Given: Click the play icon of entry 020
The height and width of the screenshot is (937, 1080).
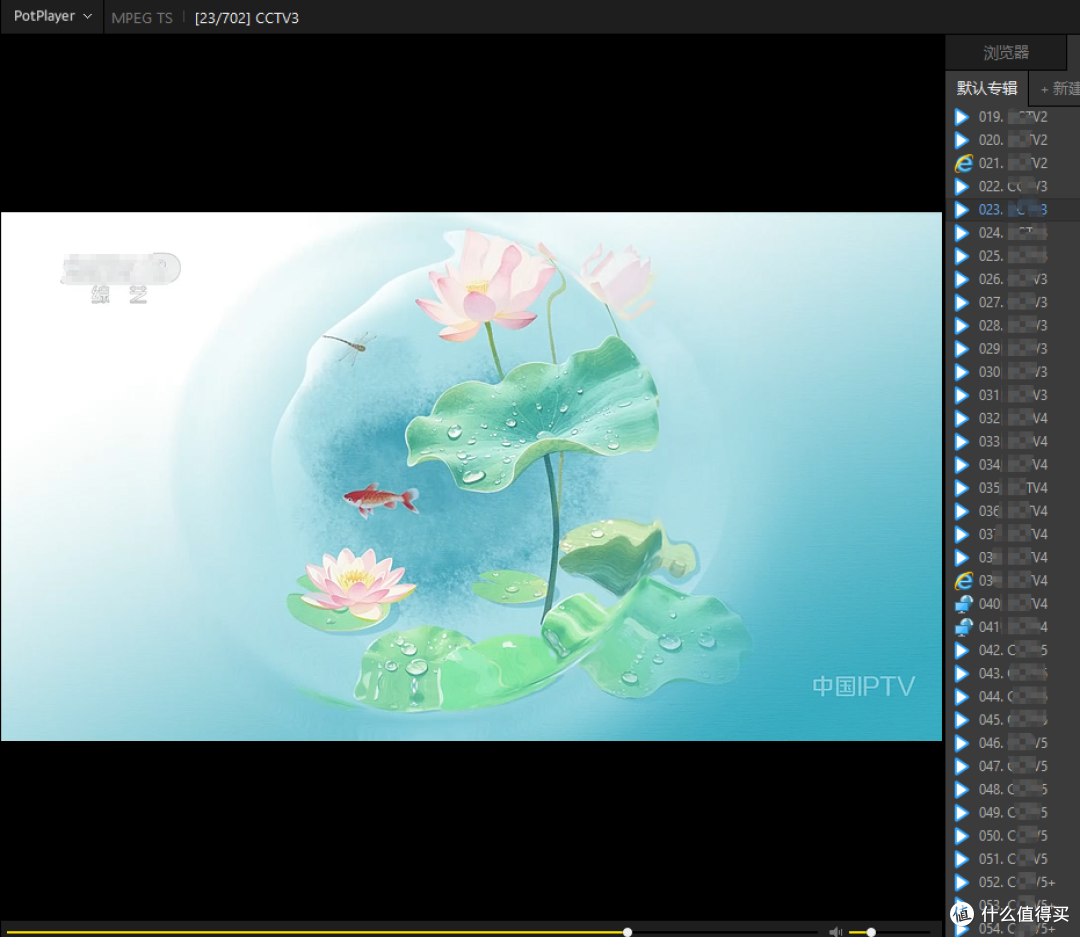Looking at the screenshot, I should [962, 140].
